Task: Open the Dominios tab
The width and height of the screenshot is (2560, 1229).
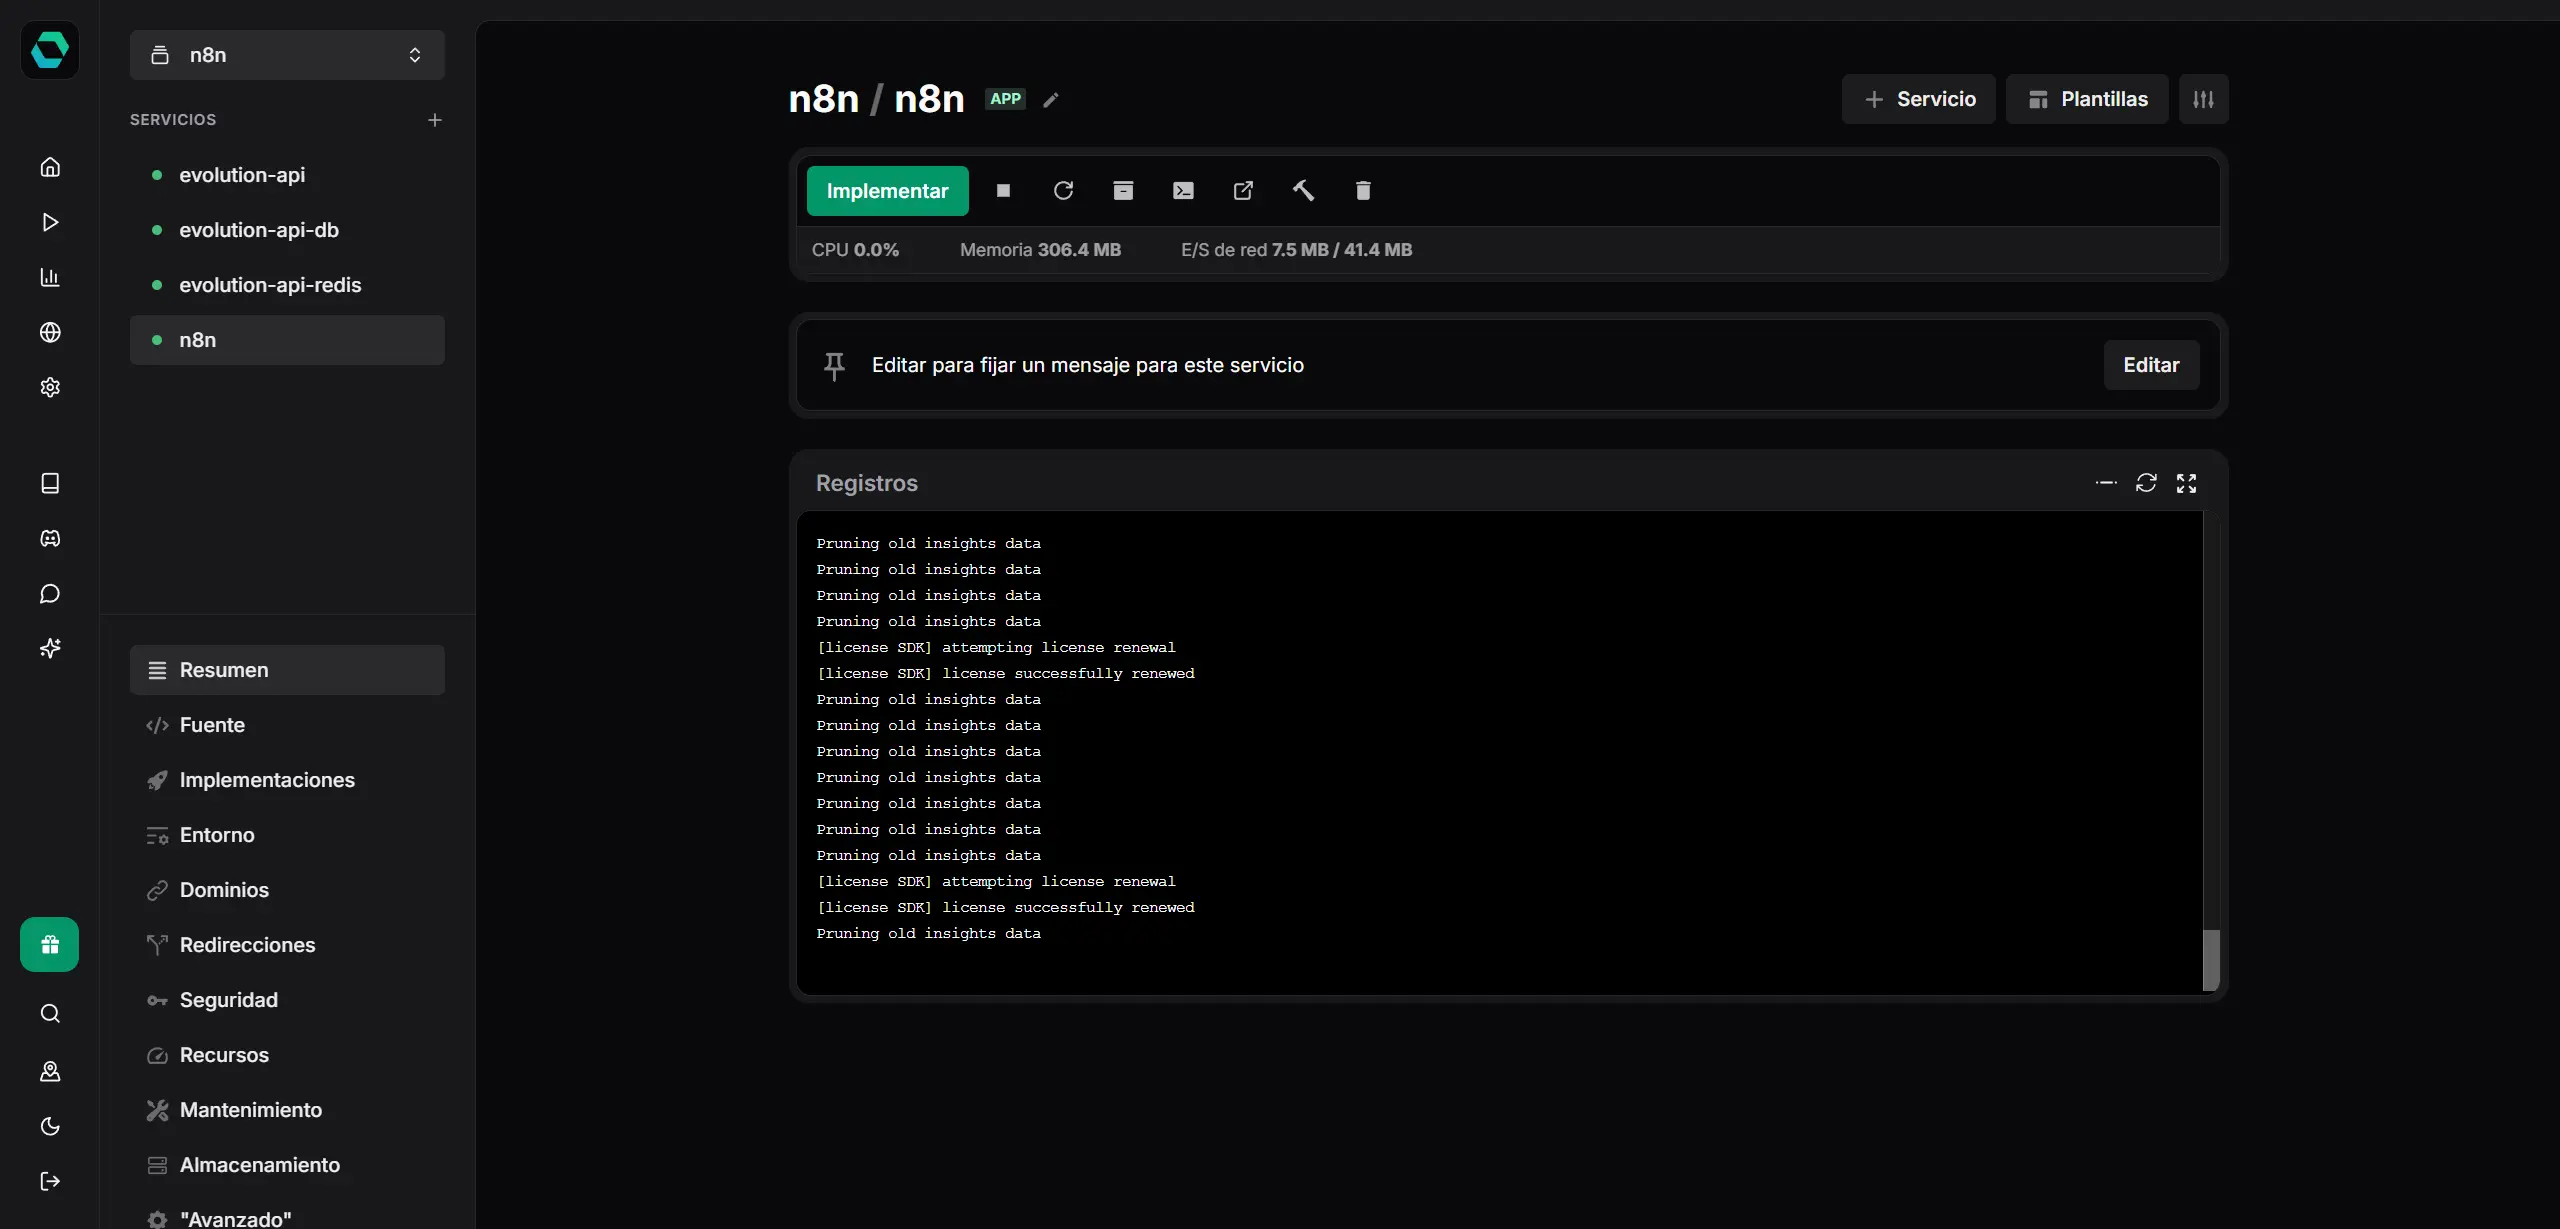Action: pyautogui.click(x=287, y=890)
